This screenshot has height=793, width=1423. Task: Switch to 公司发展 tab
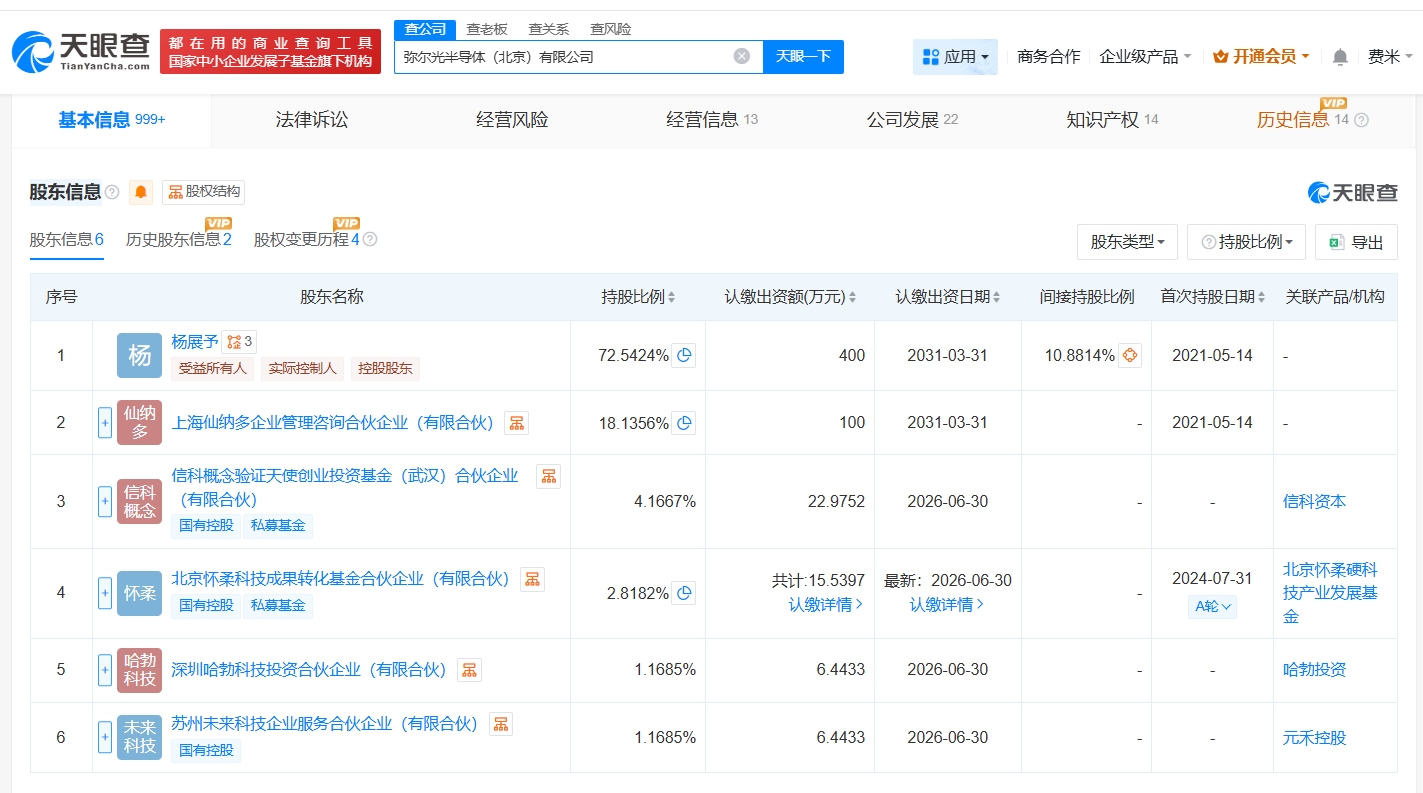(x=912, y=120)
